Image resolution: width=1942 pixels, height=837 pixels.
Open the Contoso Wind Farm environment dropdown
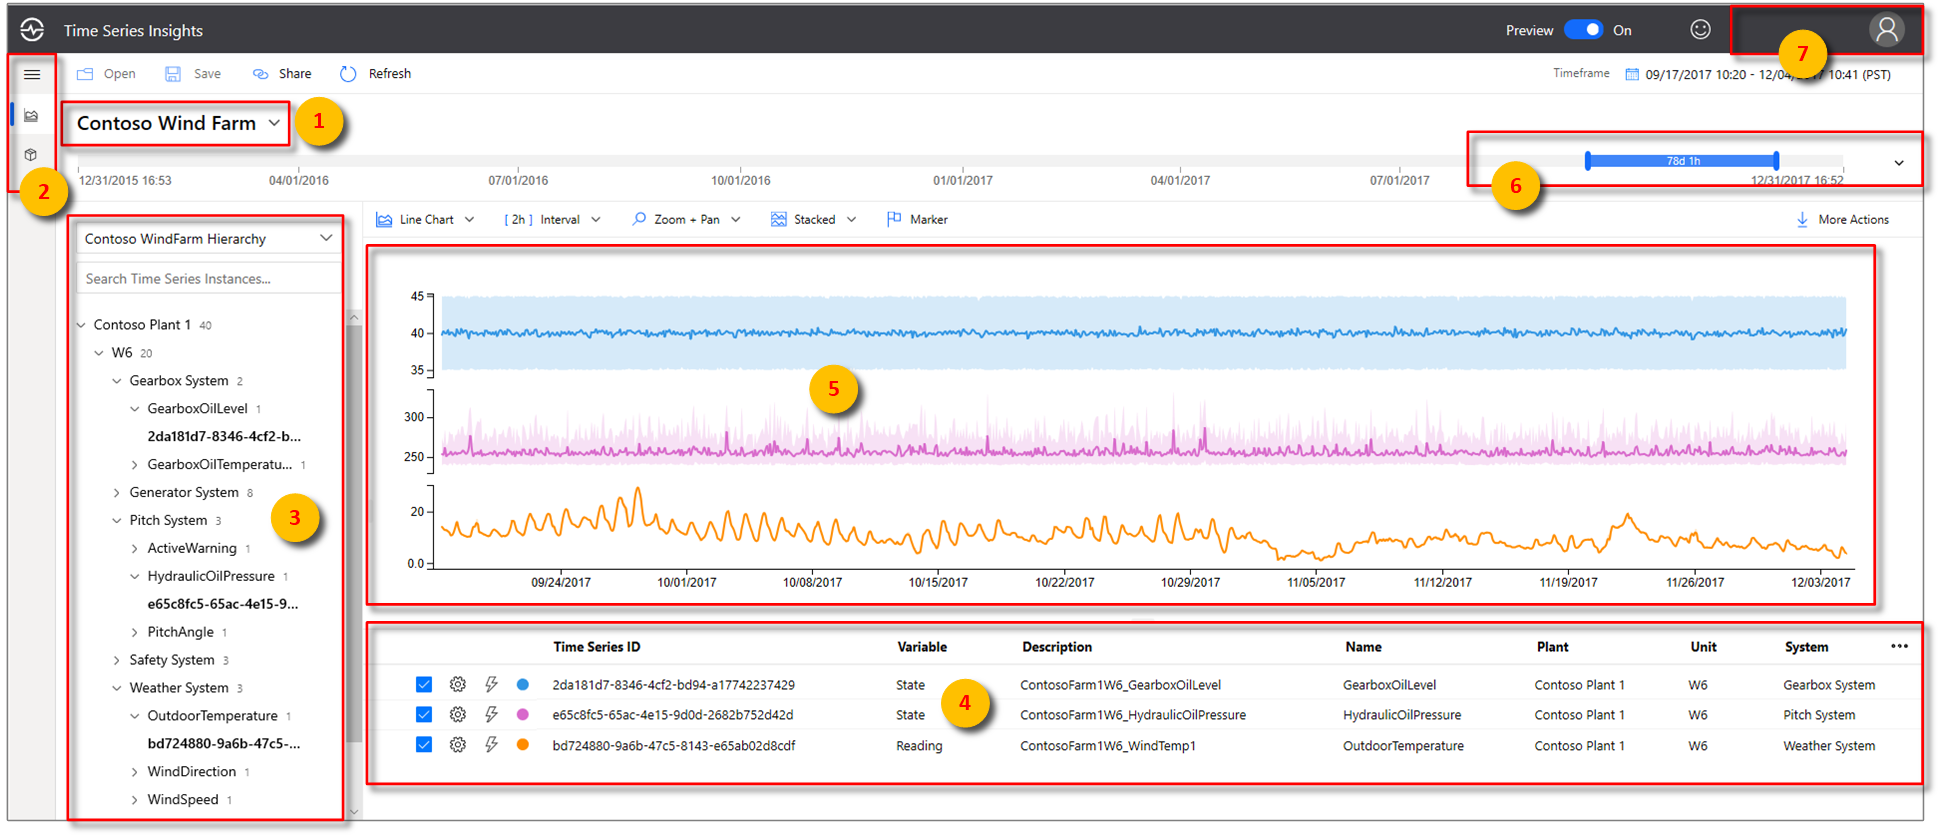pos(177,124)
